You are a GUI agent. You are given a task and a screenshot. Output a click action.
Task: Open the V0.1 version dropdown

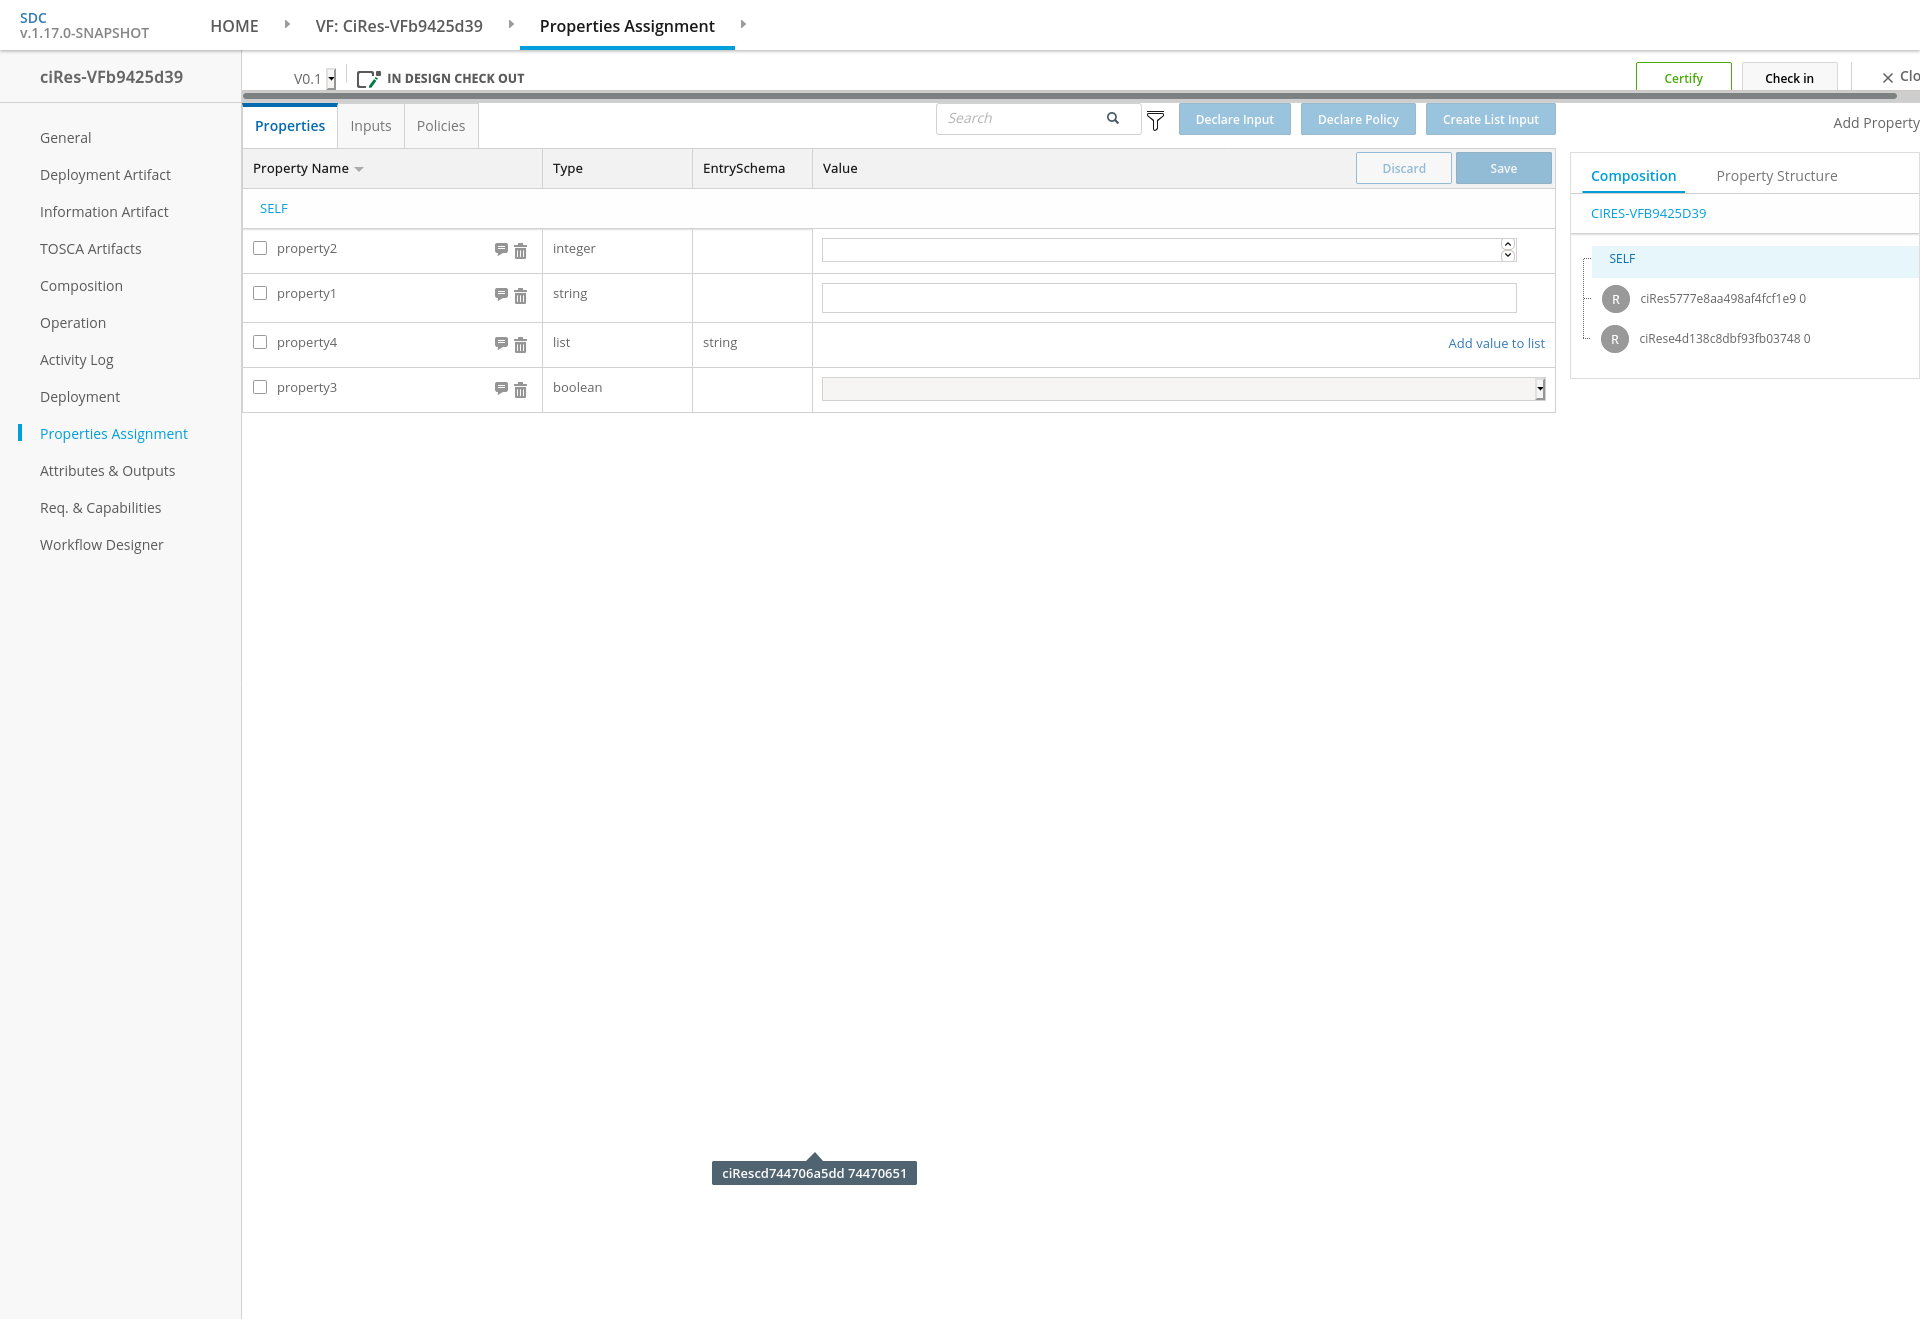tap(331, 79)
